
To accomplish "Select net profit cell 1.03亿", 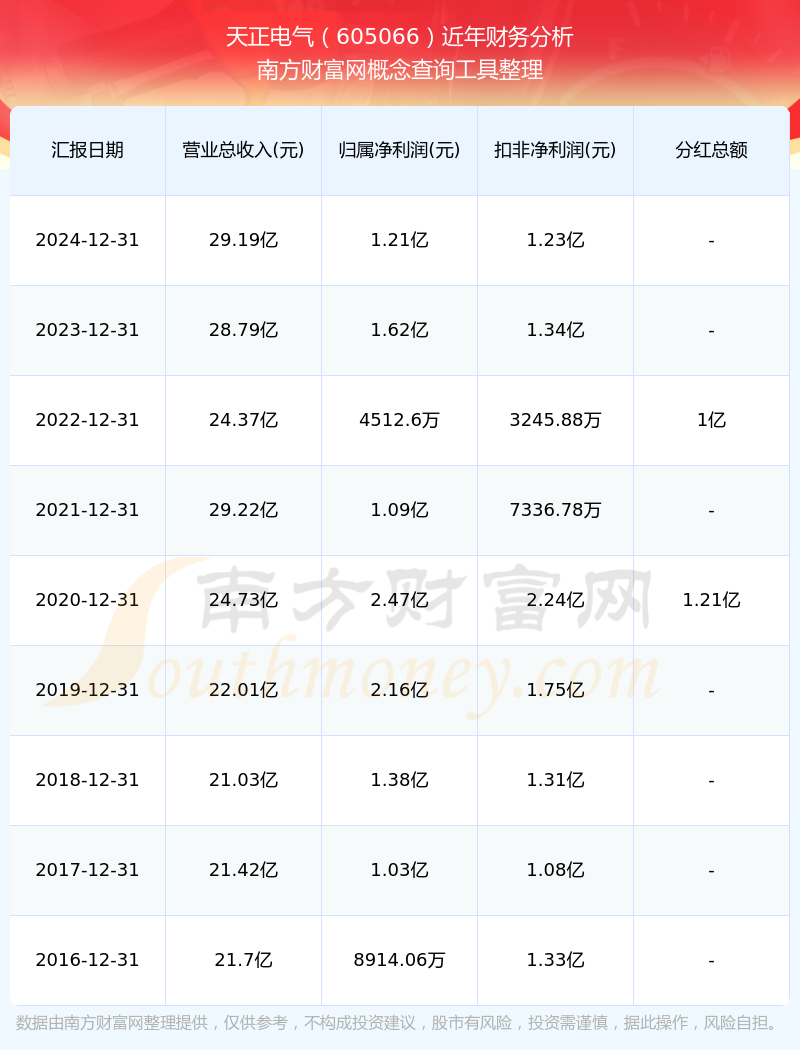I will tap(400, 871).
